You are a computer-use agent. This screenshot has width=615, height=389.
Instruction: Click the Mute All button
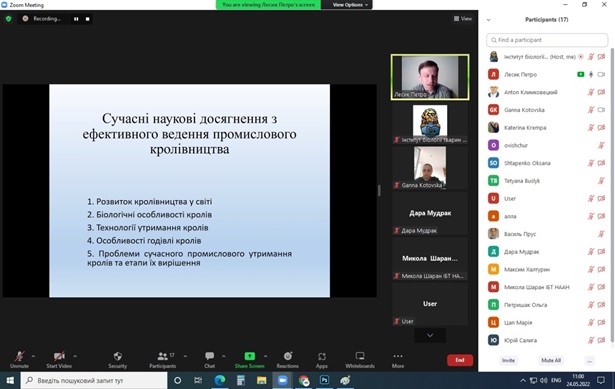click(551, 360)
